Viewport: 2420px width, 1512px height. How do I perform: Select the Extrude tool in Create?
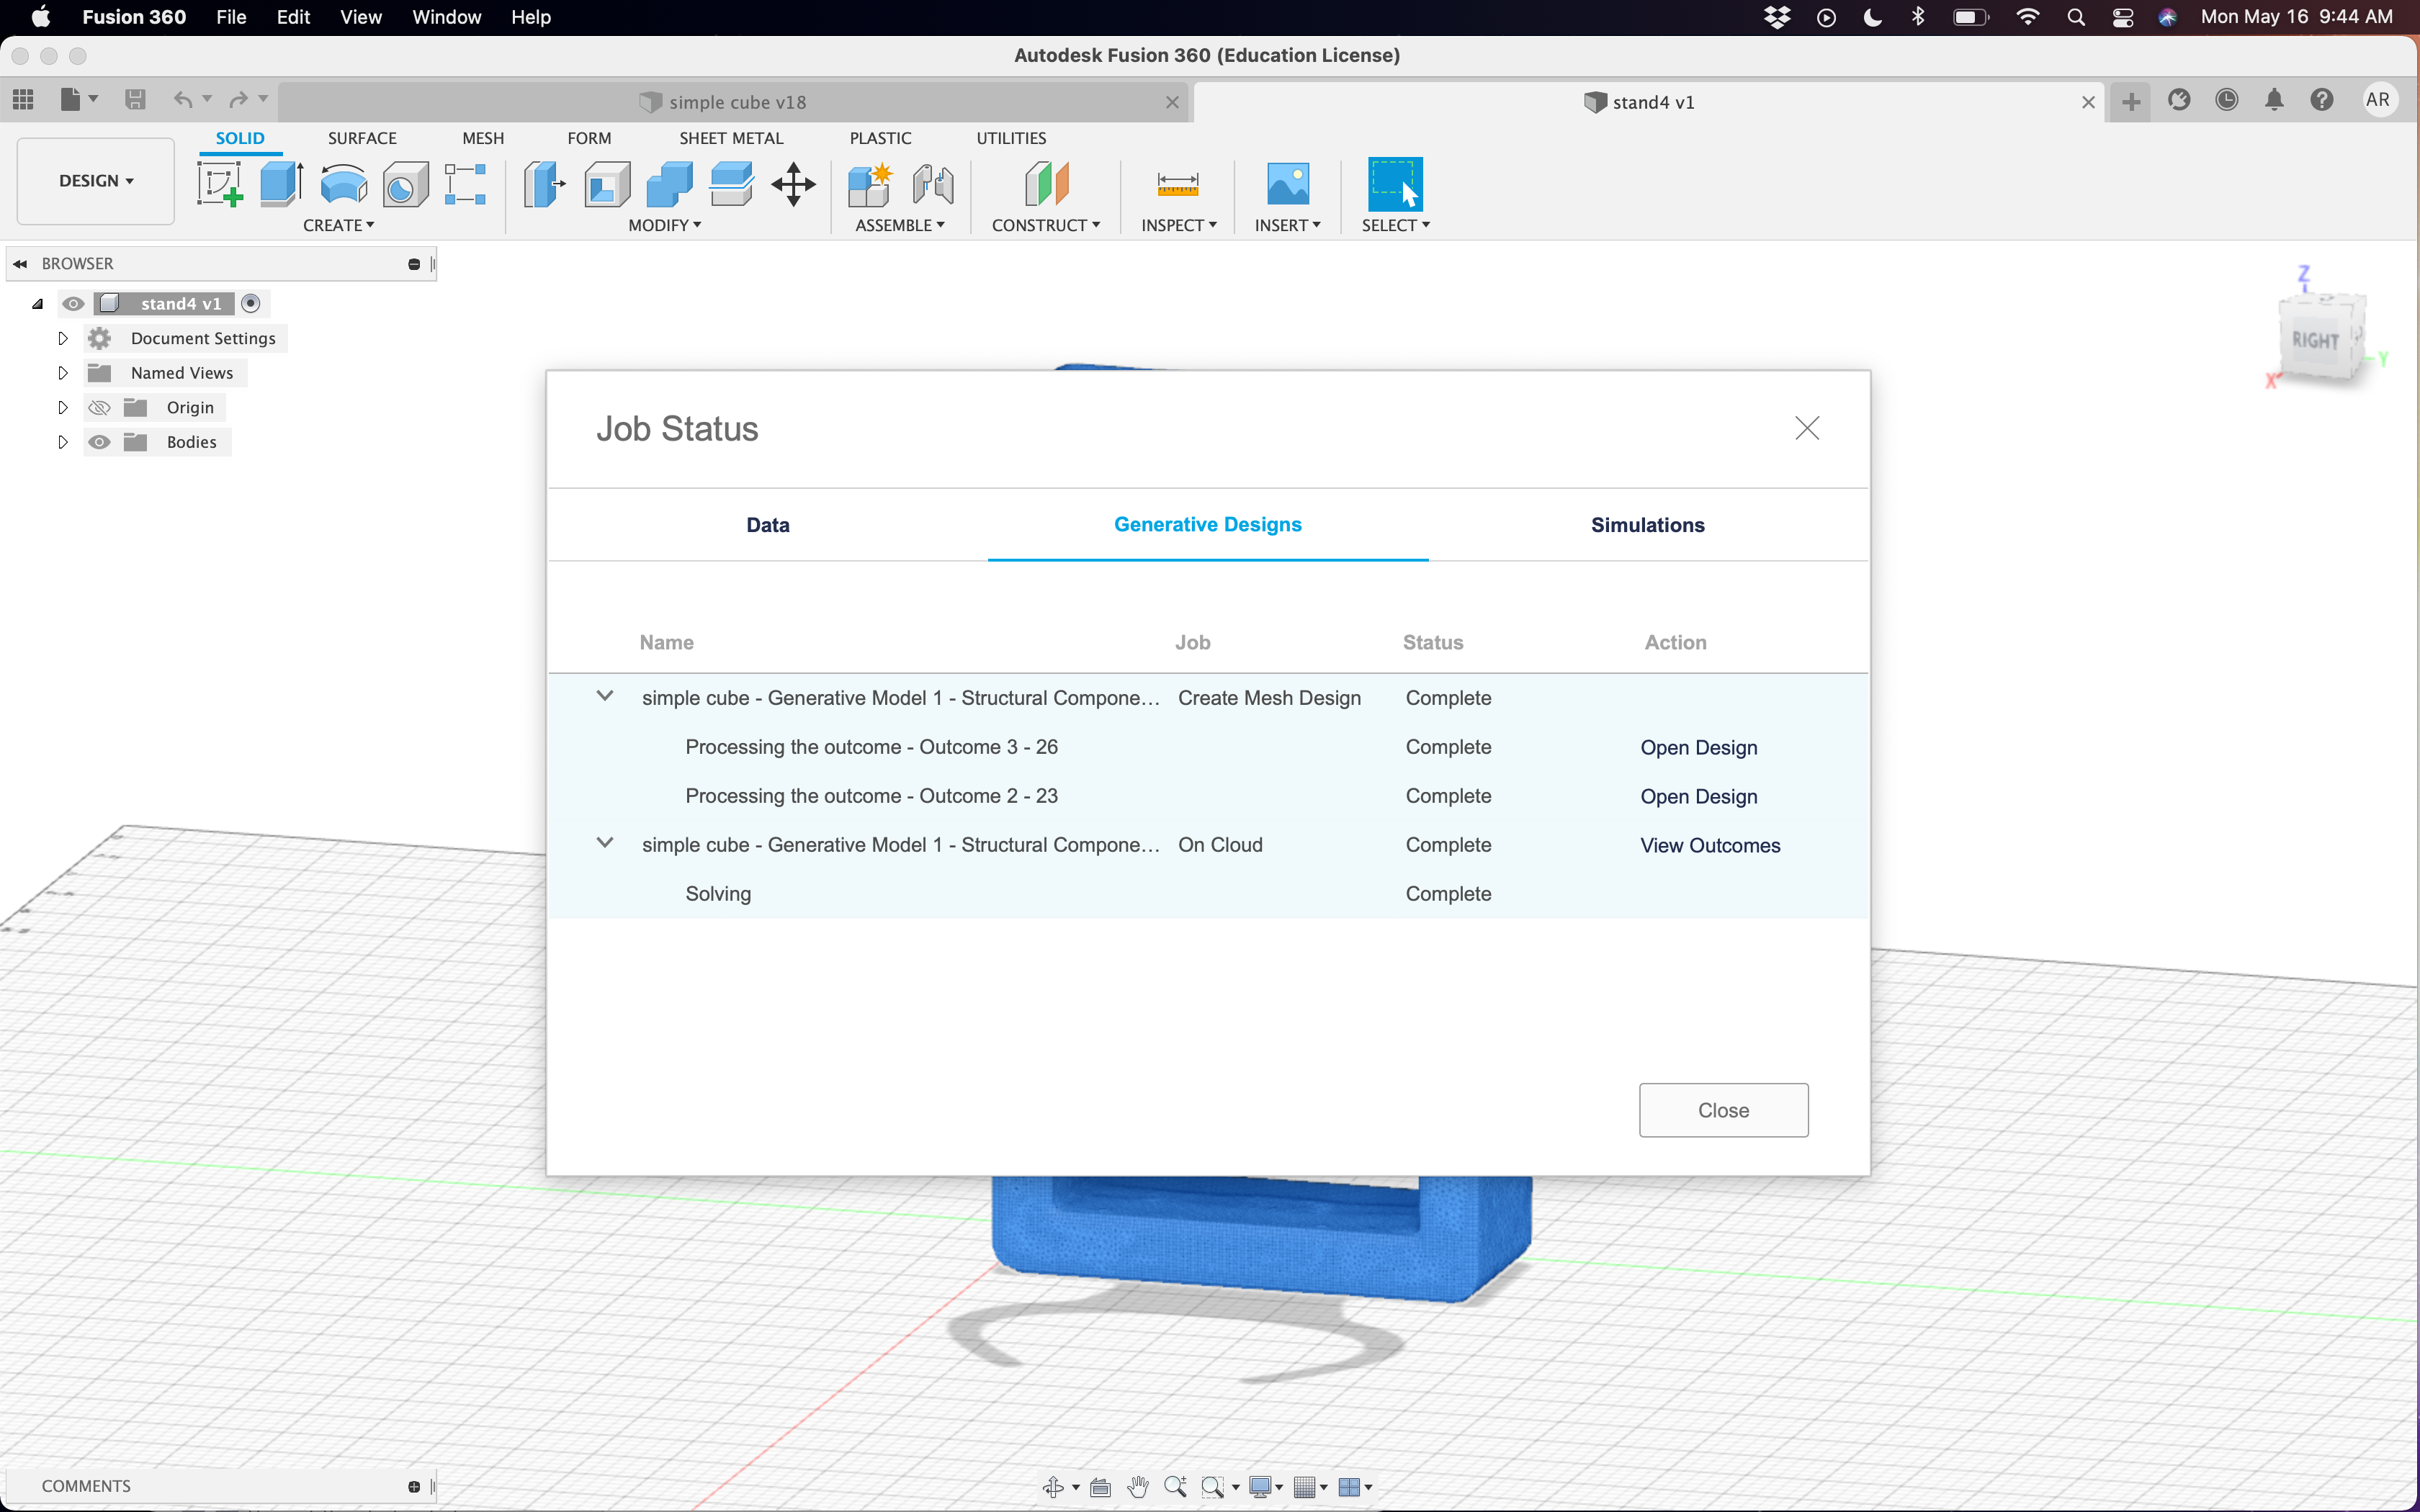(x=282, y=185)
